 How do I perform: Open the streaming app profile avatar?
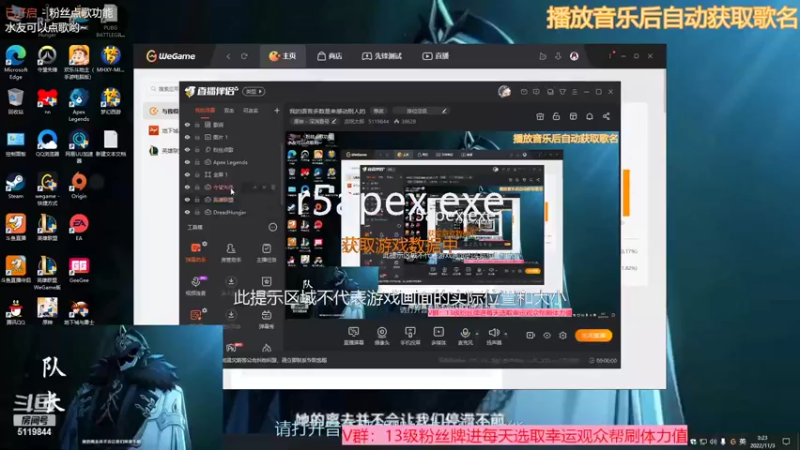click(x=504, y=91)
